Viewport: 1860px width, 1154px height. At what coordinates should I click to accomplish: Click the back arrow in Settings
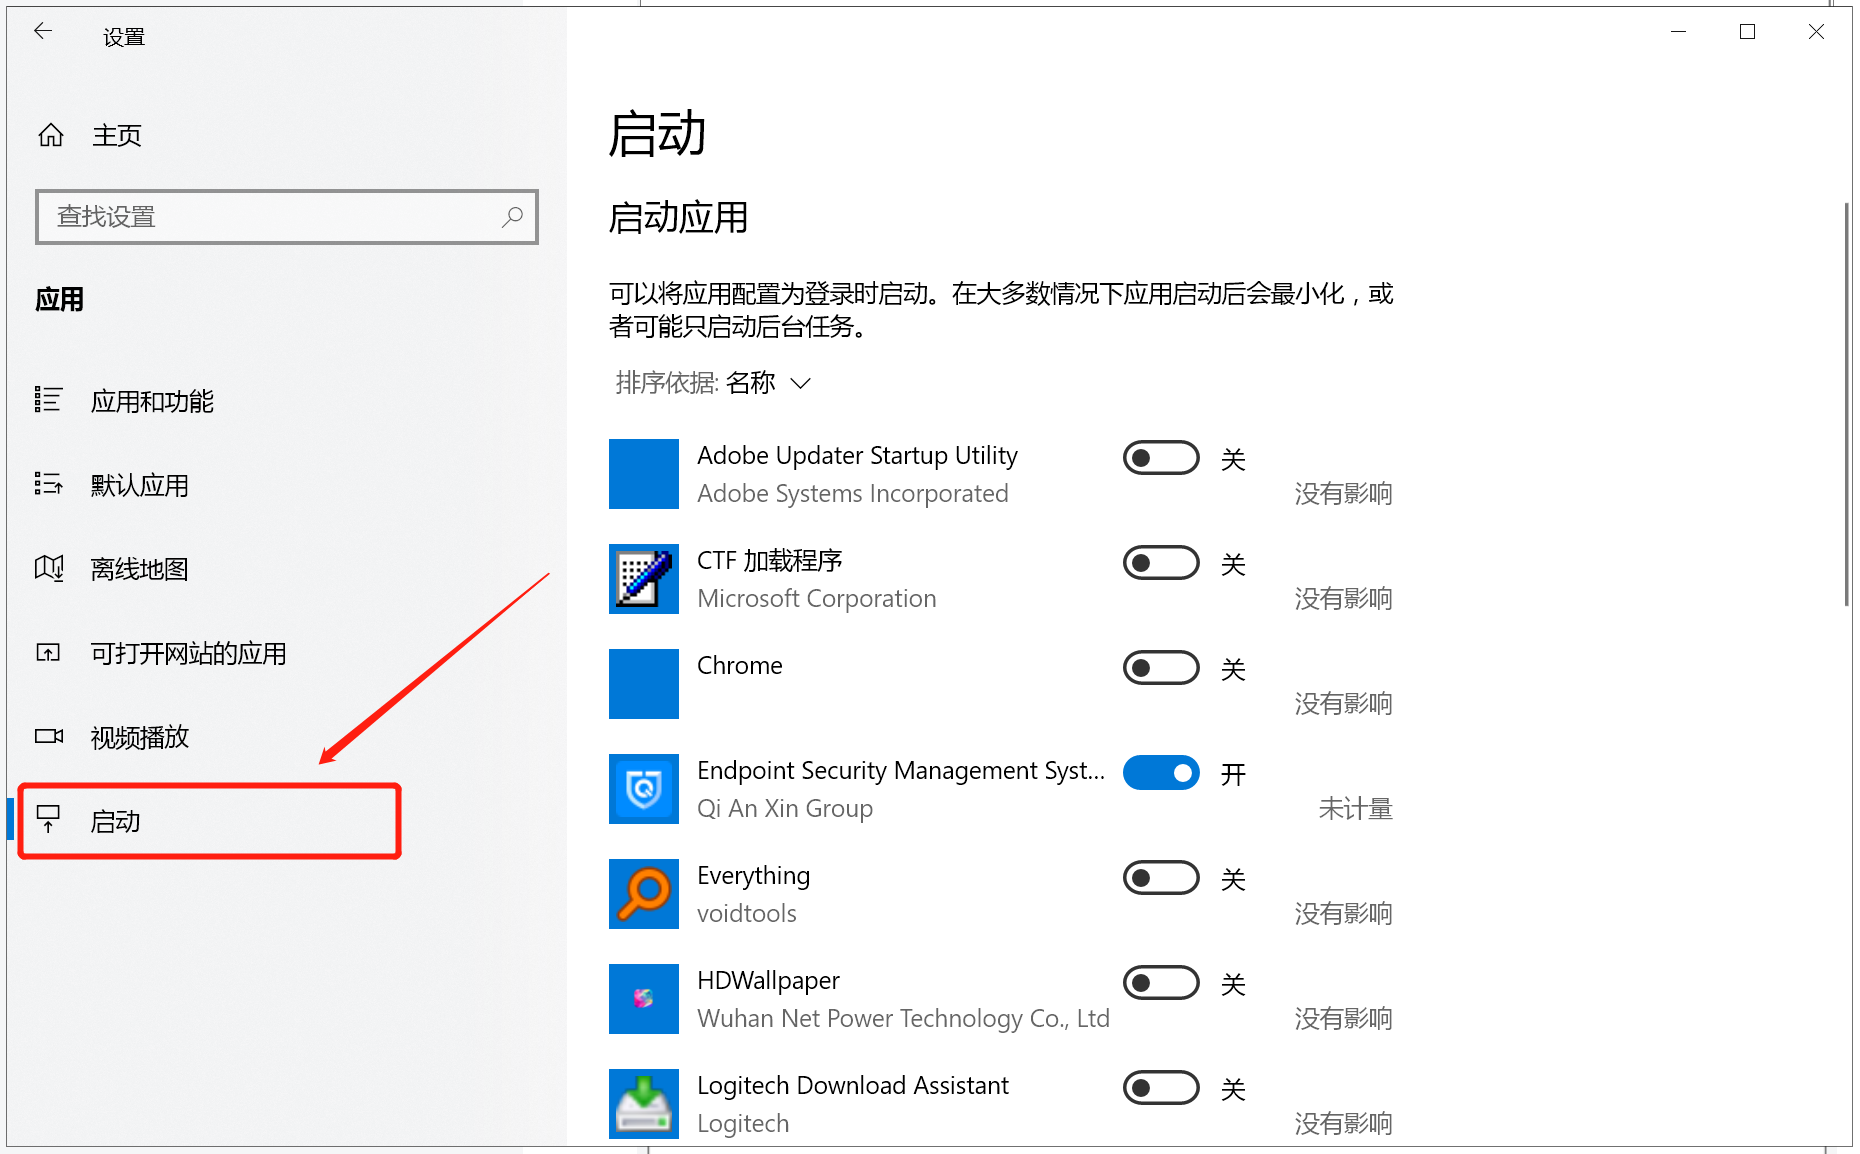coord(42,32)
